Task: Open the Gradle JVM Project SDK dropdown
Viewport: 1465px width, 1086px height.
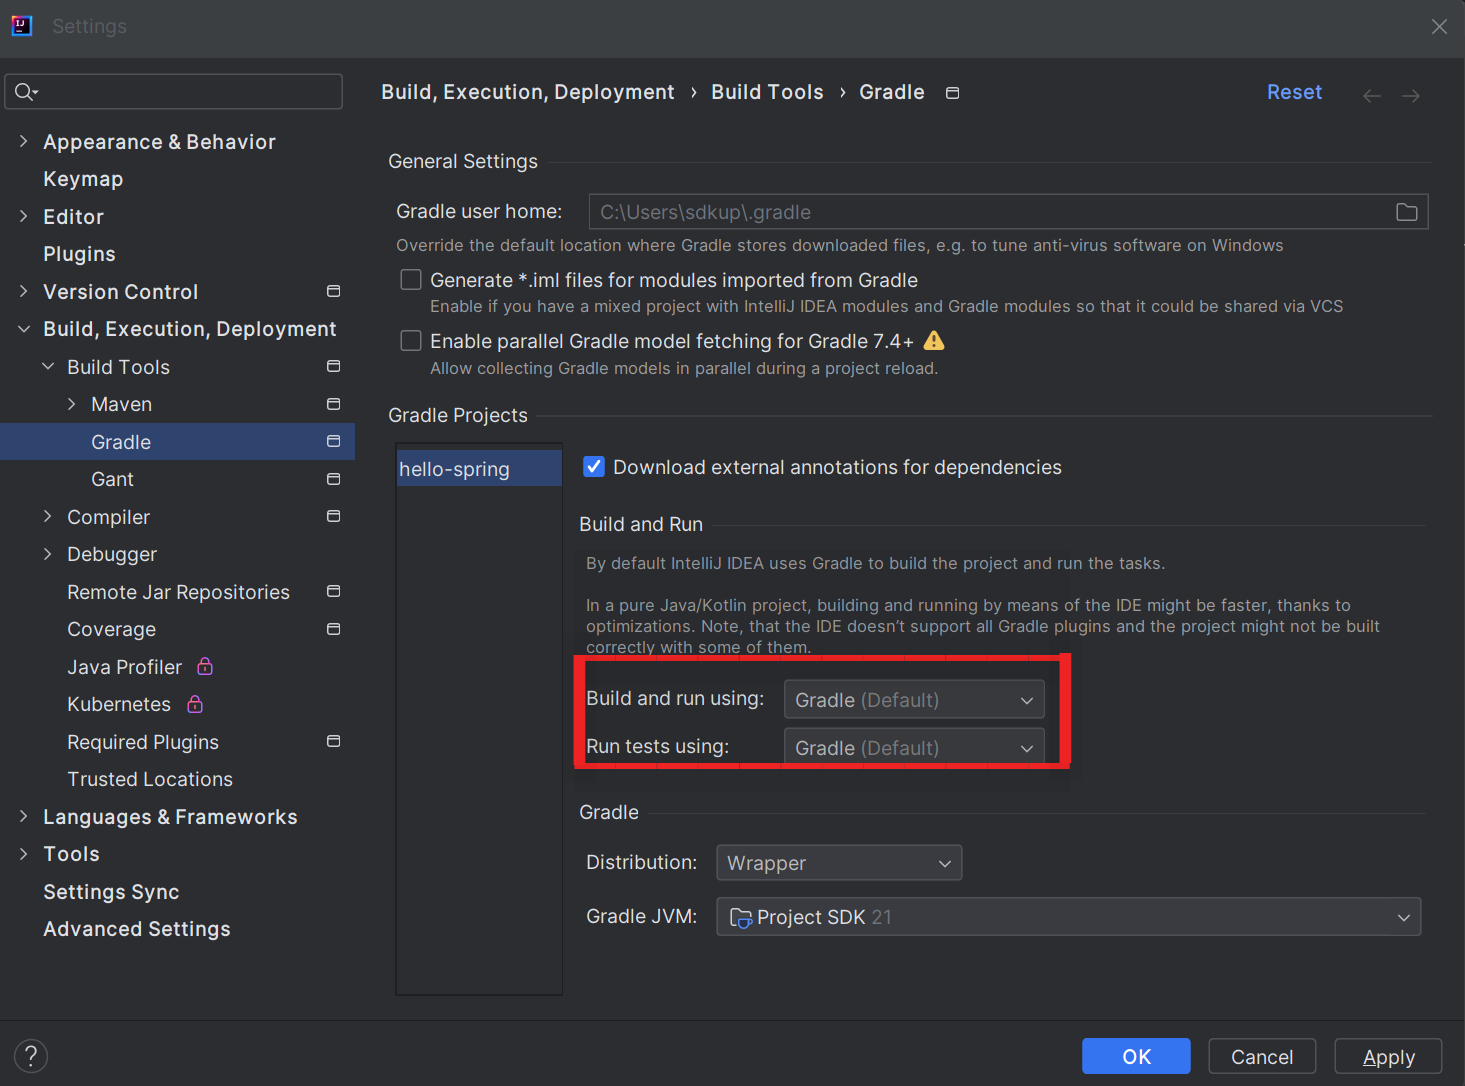Action: (x=1068, y=917)
